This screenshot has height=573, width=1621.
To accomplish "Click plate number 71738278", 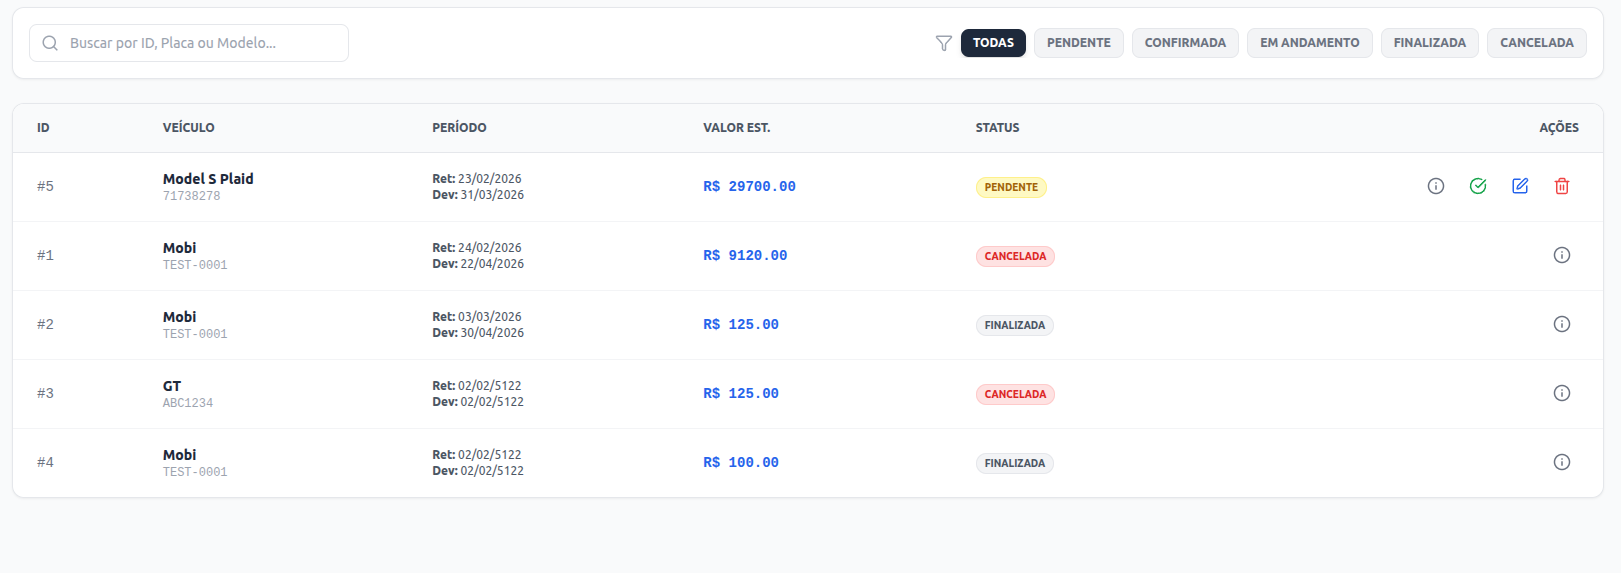I will (192, 196).
